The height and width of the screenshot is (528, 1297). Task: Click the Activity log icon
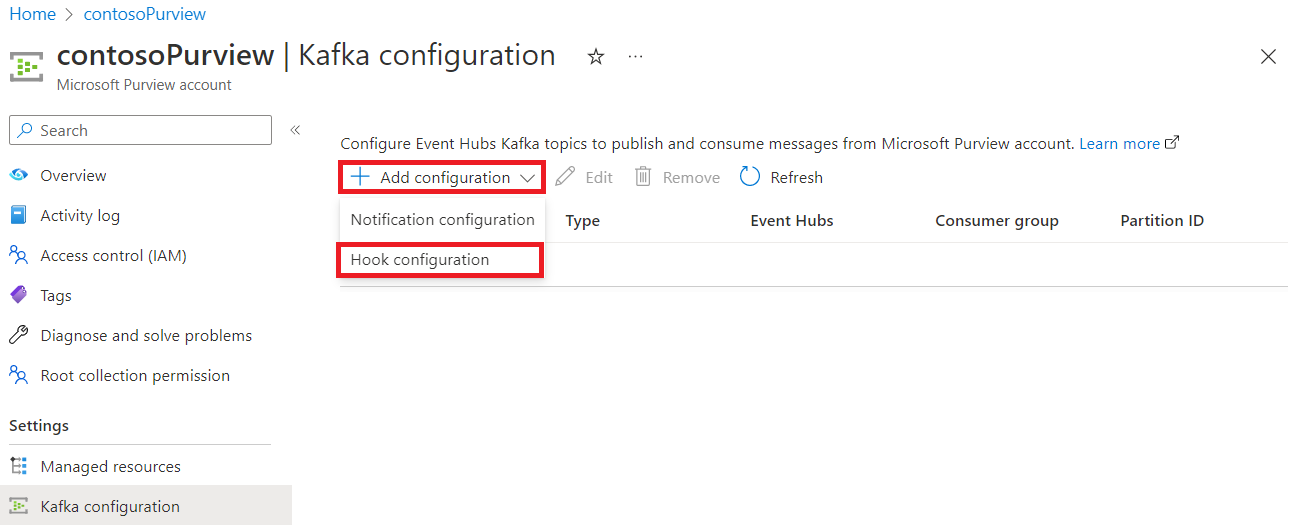(x=19, y=216)
